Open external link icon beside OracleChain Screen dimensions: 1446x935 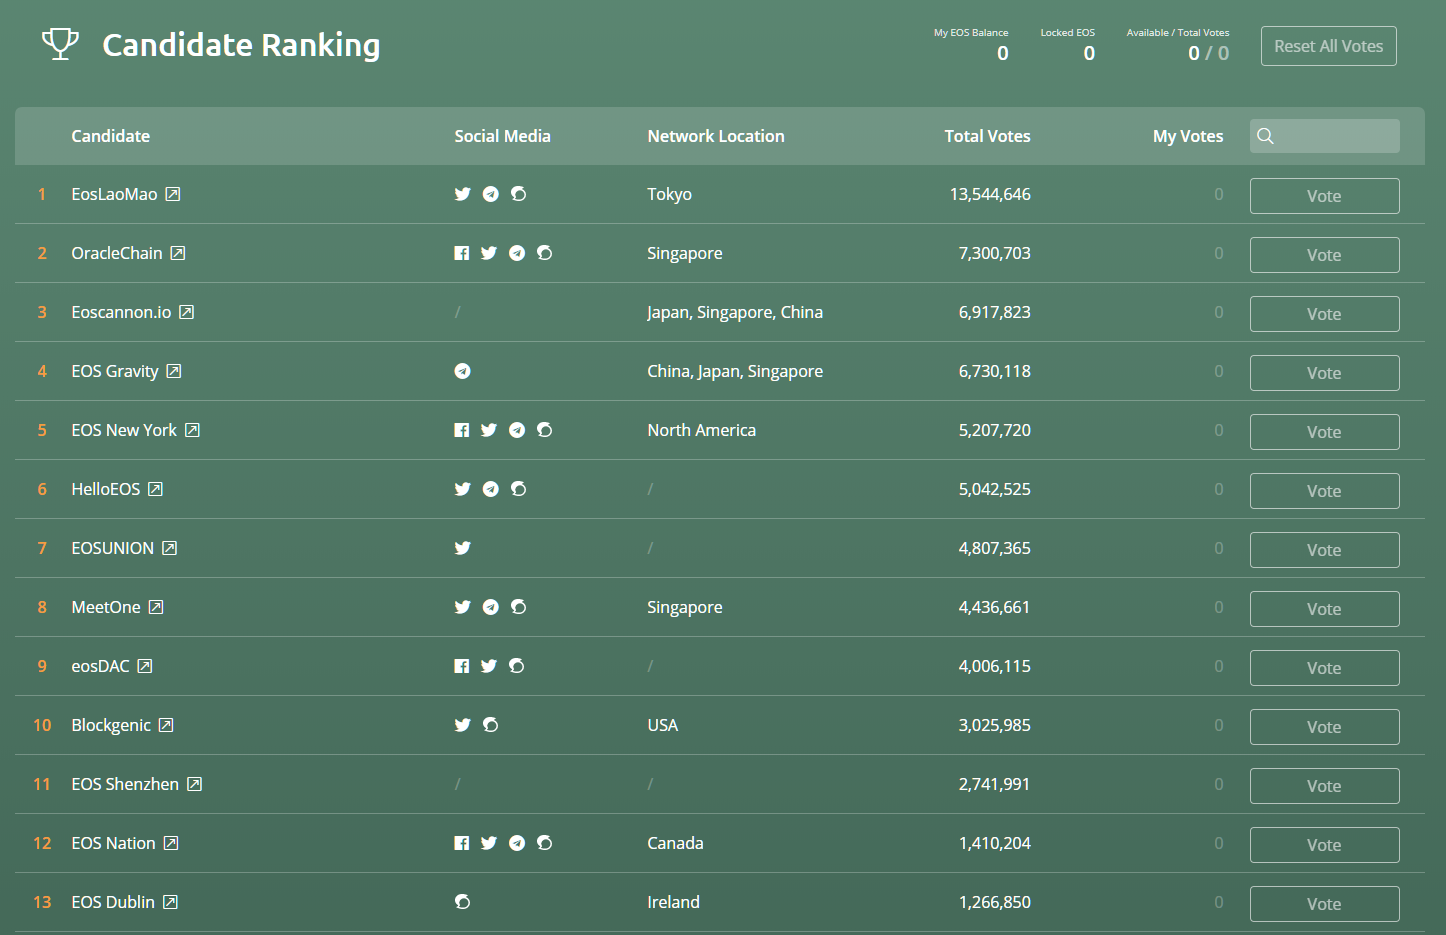click(178, 253)
